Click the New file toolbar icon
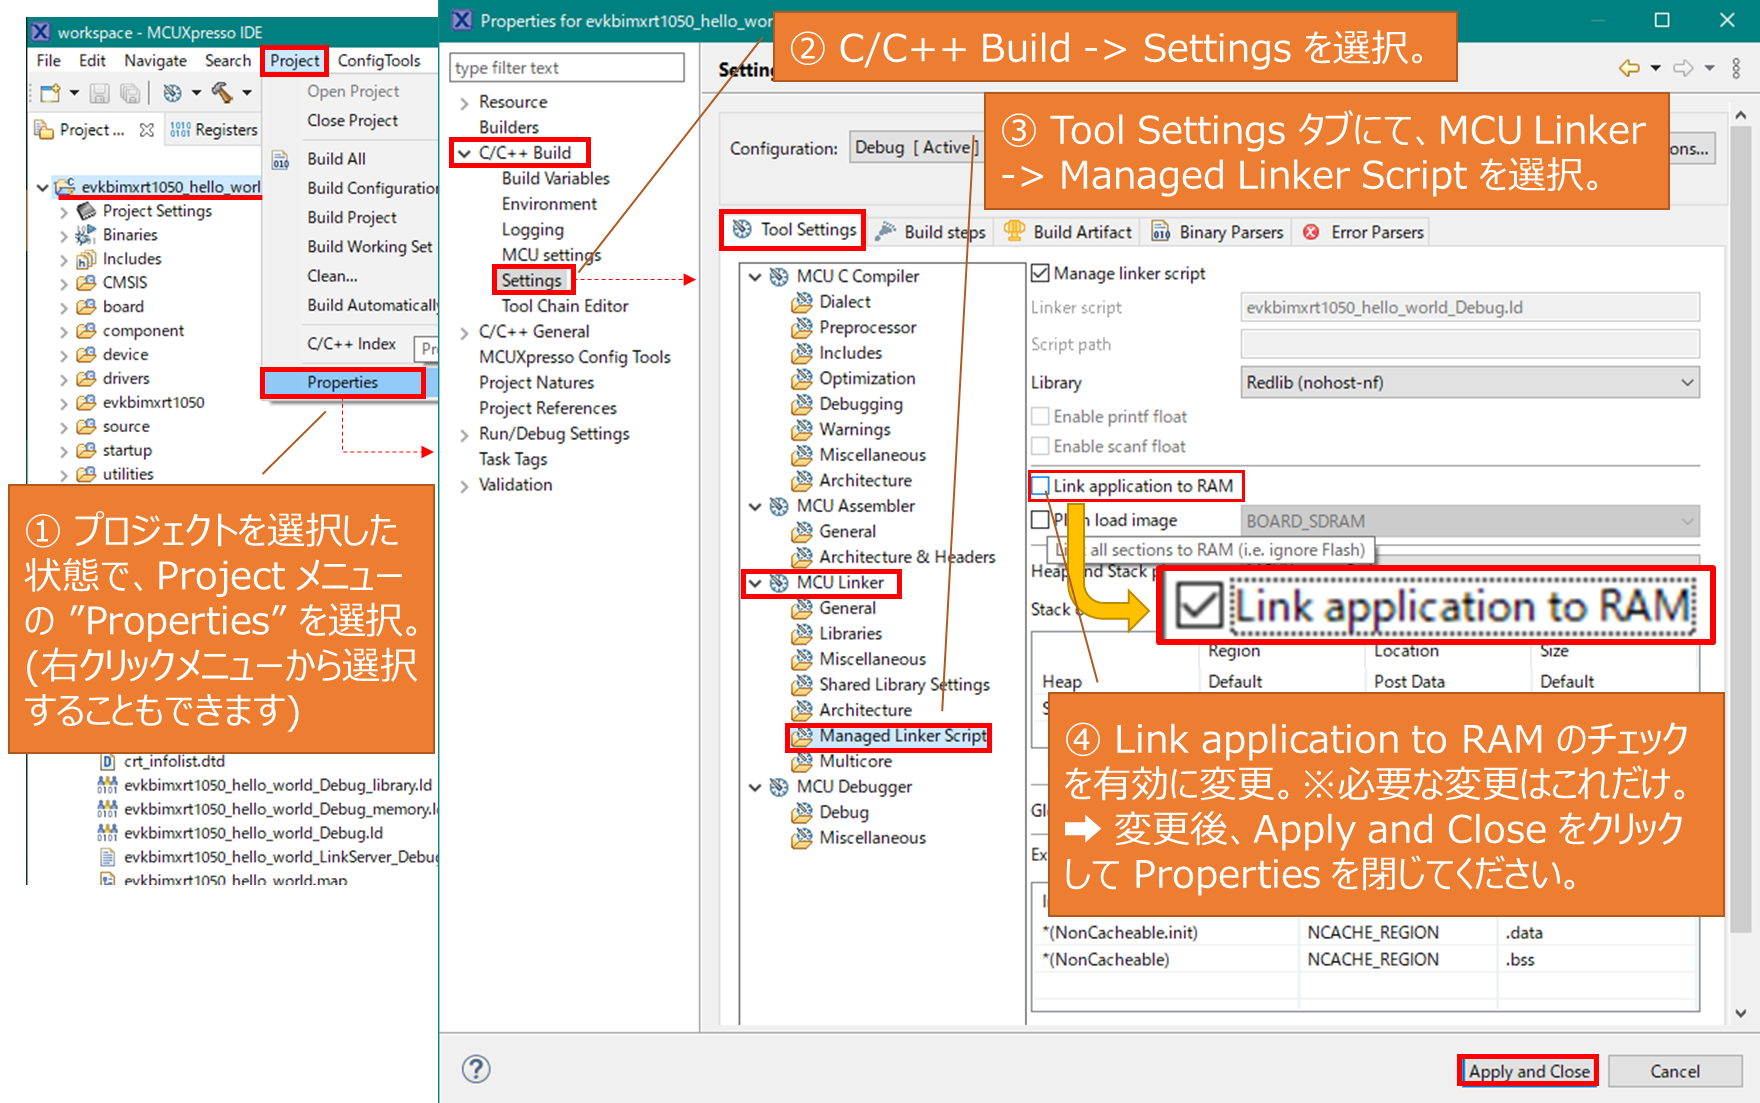Viewport: 1760px width, 1103px height. (49, 93)
